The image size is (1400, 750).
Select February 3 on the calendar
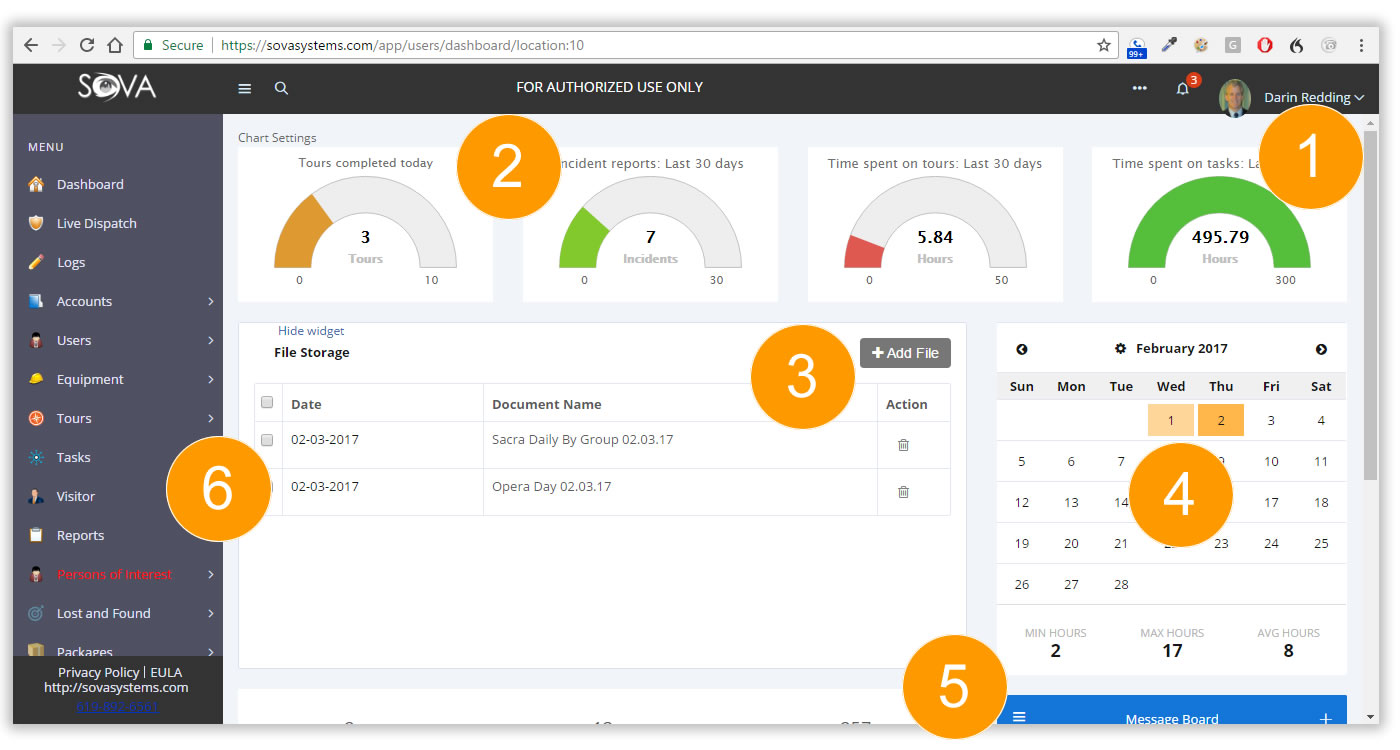1271,420
